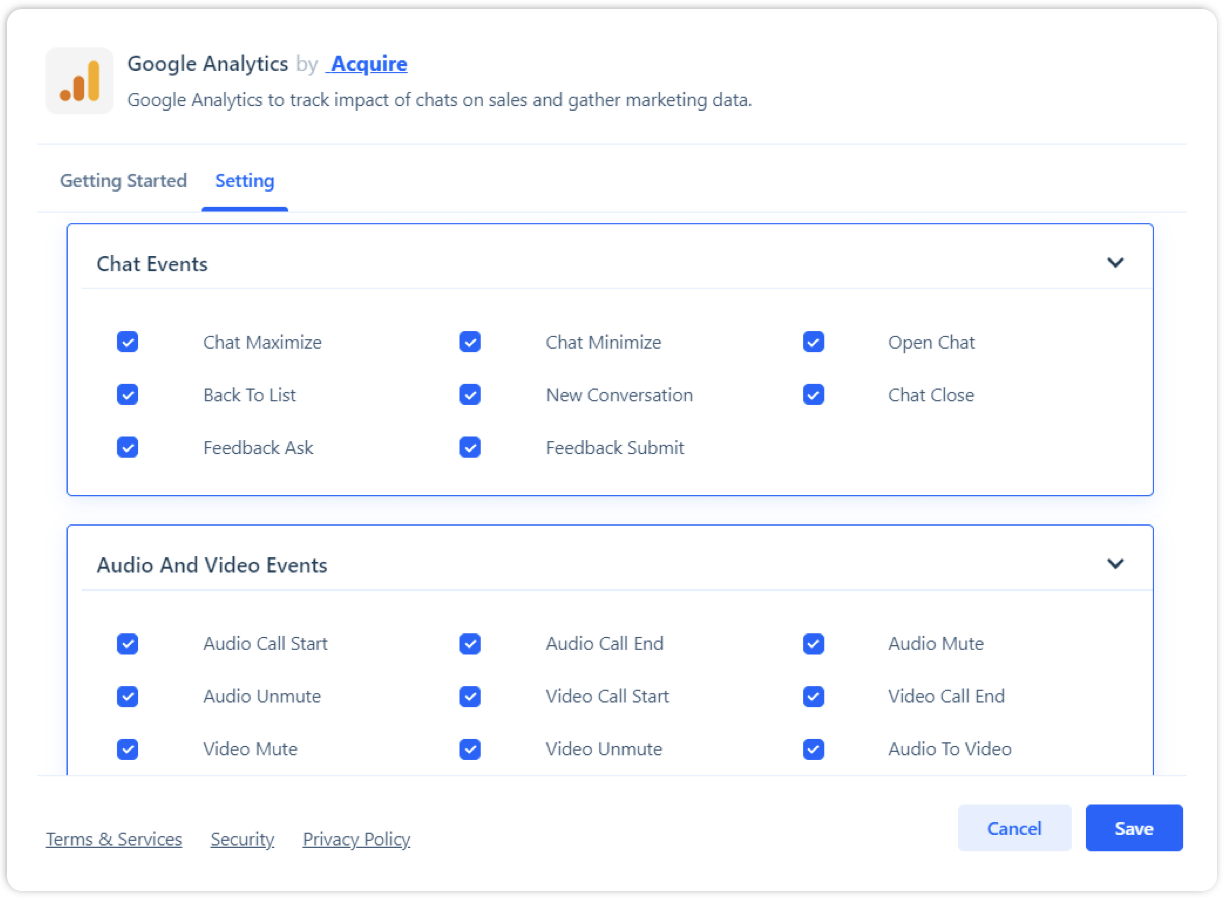Uncheck the Feedback Submit checkbox
The height and width of the screenshot is (900, 1224).
(470, 448)
